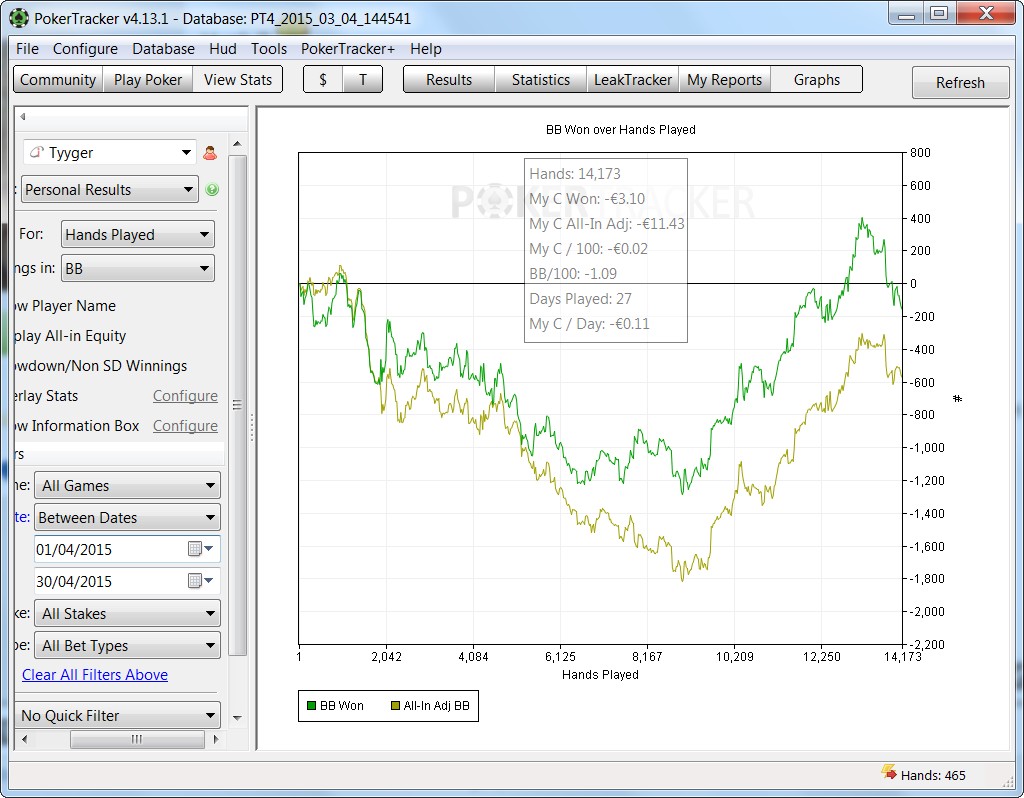
Task: Toggle Showdown/Non SD Winnings option
Action: (101, 366)
